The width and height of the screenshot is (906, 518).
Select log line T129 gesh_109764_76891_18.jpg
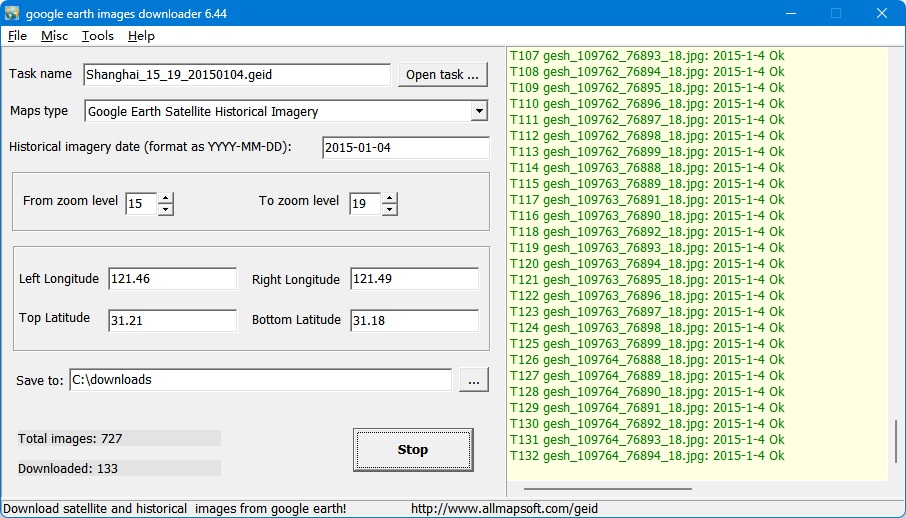pyautogui.click(x=647, y=408)
